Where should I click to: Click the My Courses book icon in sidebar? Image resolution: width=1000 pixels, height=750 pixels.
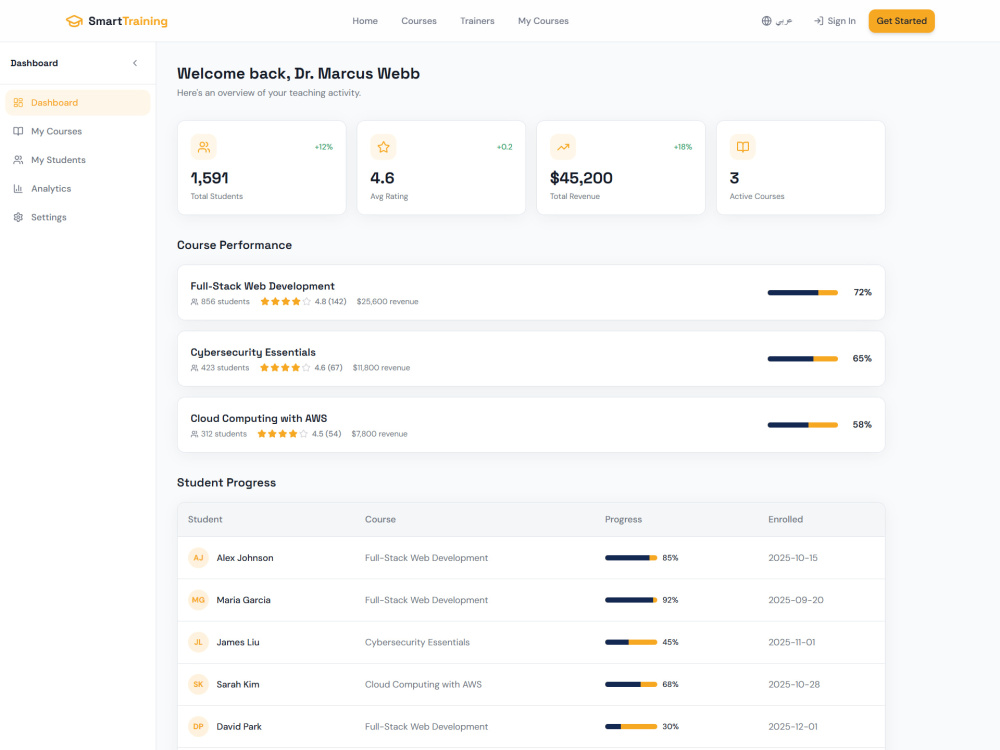(x=18, y=131)
